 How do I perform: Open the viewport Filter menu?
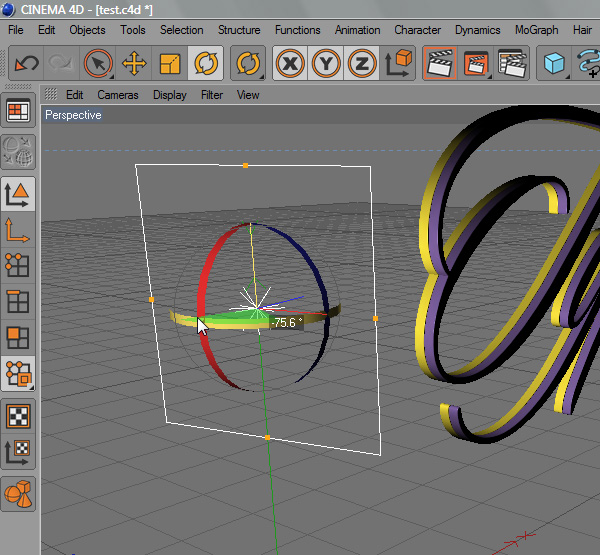212,95
